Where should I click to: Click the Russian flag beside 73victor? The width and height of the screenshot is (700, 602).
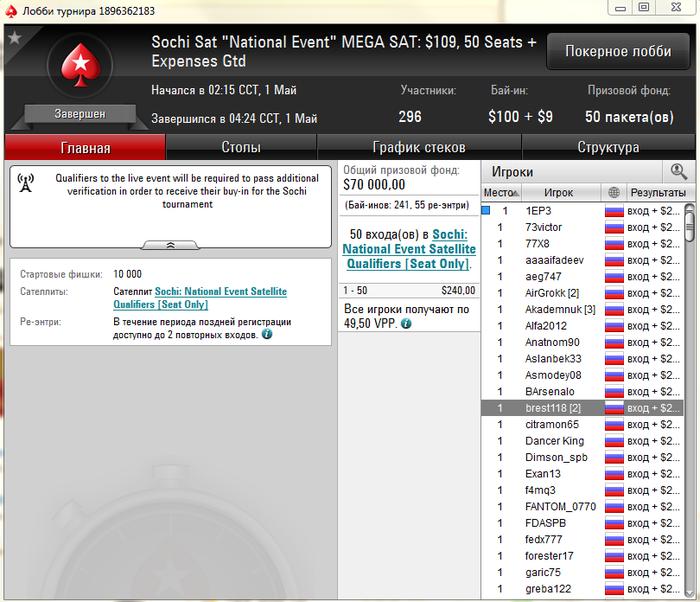(614, 227)
